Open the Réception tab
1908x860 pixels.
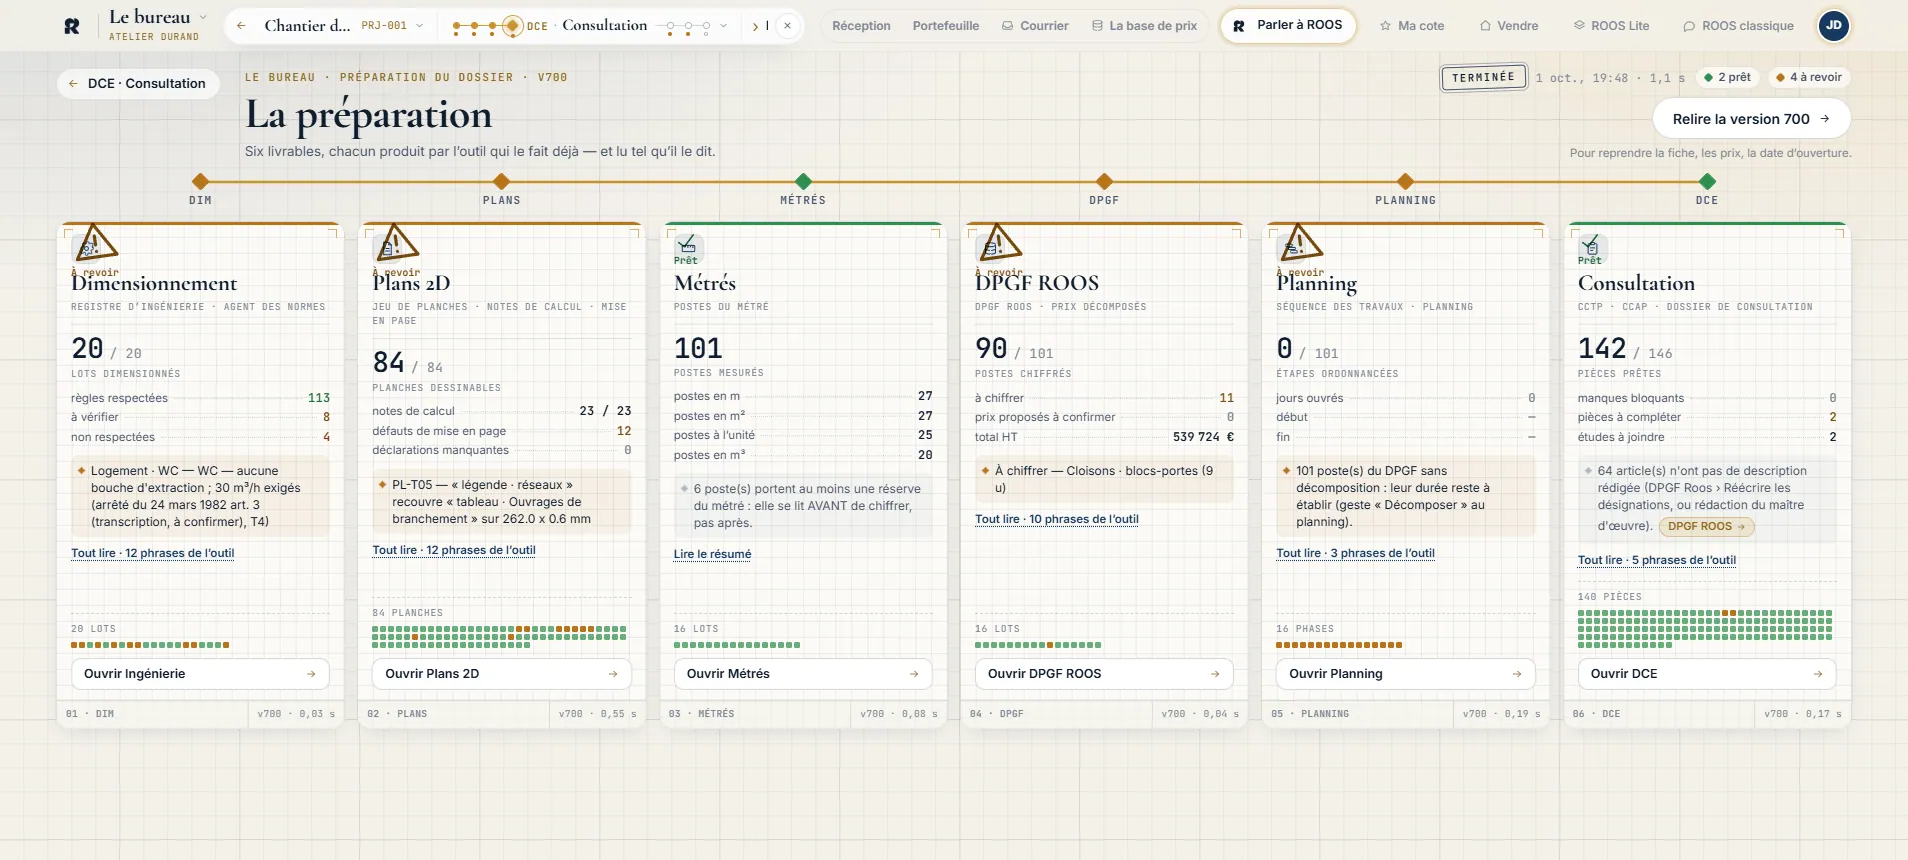[x=861, y=26]
